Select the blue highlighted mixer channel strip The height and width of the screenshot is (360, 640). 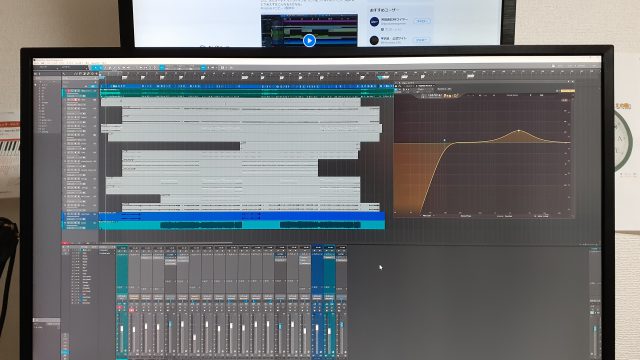click(317, 301)
